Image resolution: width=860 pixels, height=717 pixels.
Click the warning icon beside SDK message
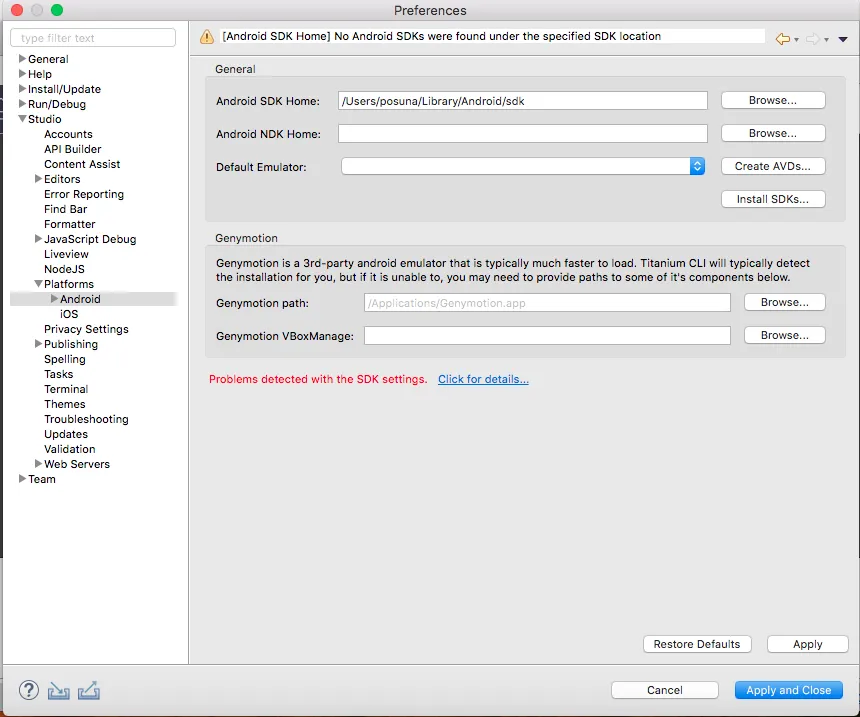[207, 37]
